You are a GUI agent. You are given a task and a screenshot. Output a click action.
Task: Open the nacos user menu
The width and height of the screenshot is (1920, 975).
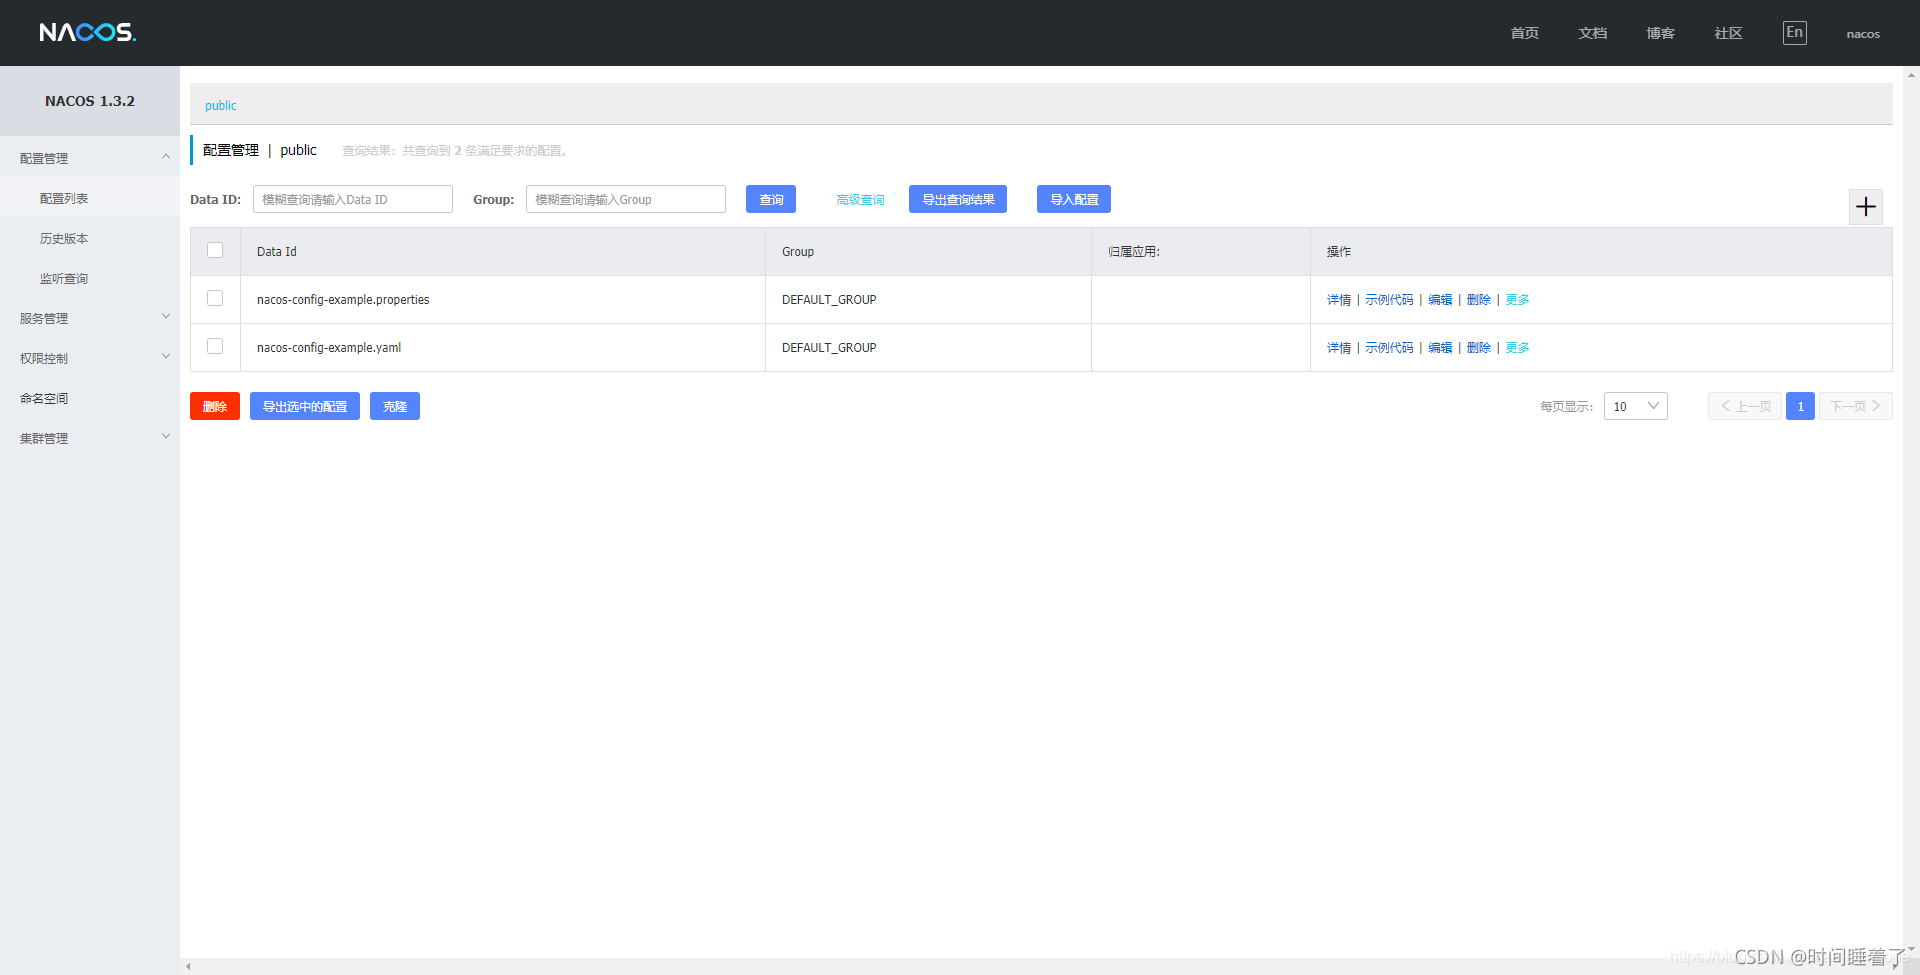1863,34
